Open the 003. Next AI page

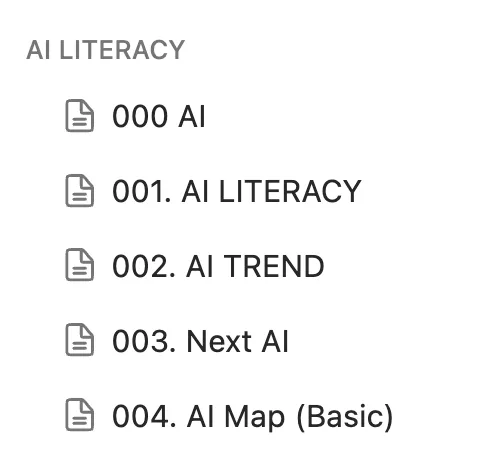pyautogui.click(x=200, y=341)
